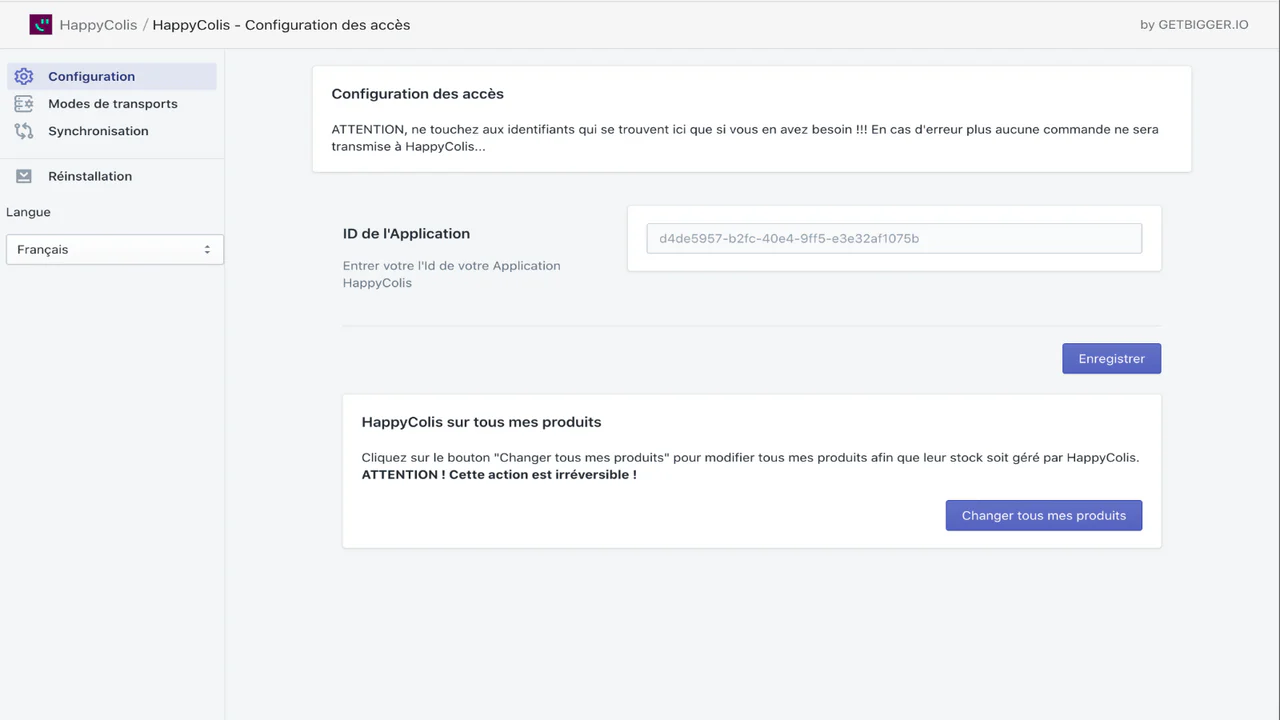The image size is (1280, 720).
Task: Click Changer tous mes produits button
Action: pos(1044,516)
